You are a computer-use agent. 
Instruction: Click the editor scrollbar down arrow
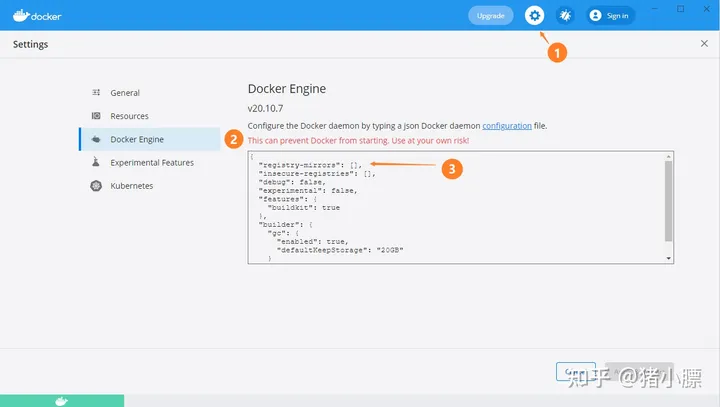coord(669,258)
